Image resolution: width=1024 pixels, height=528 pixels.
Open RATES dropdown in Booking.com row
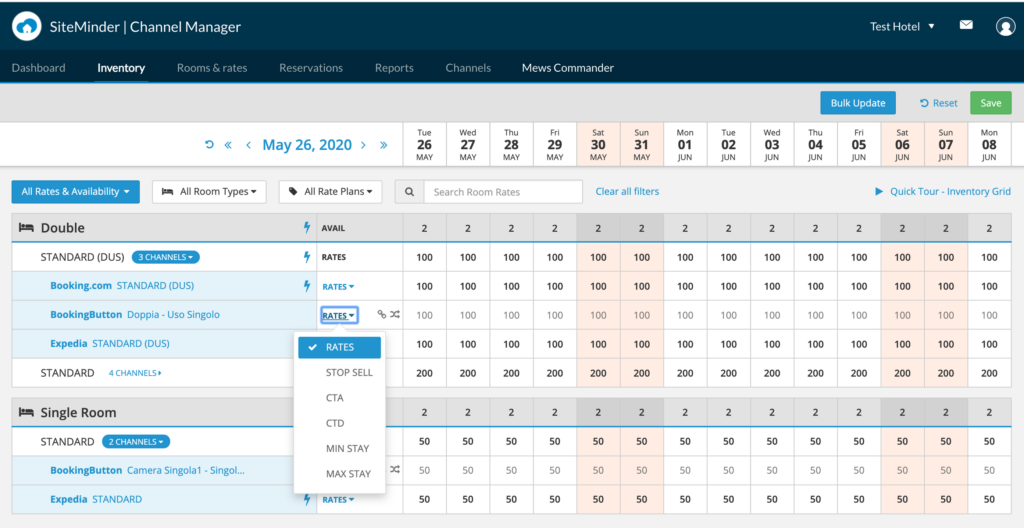pos(338,286)
